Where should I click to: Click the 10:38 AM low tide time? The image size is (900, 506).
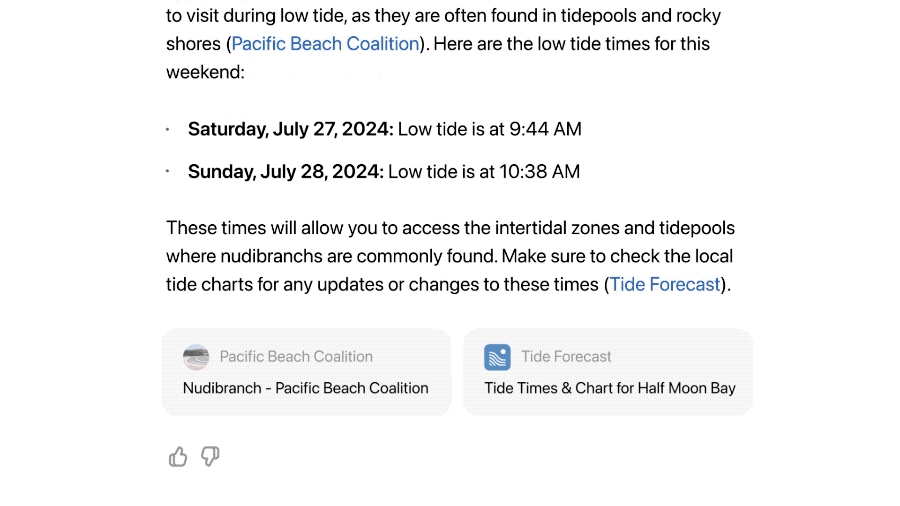point(540,172)
